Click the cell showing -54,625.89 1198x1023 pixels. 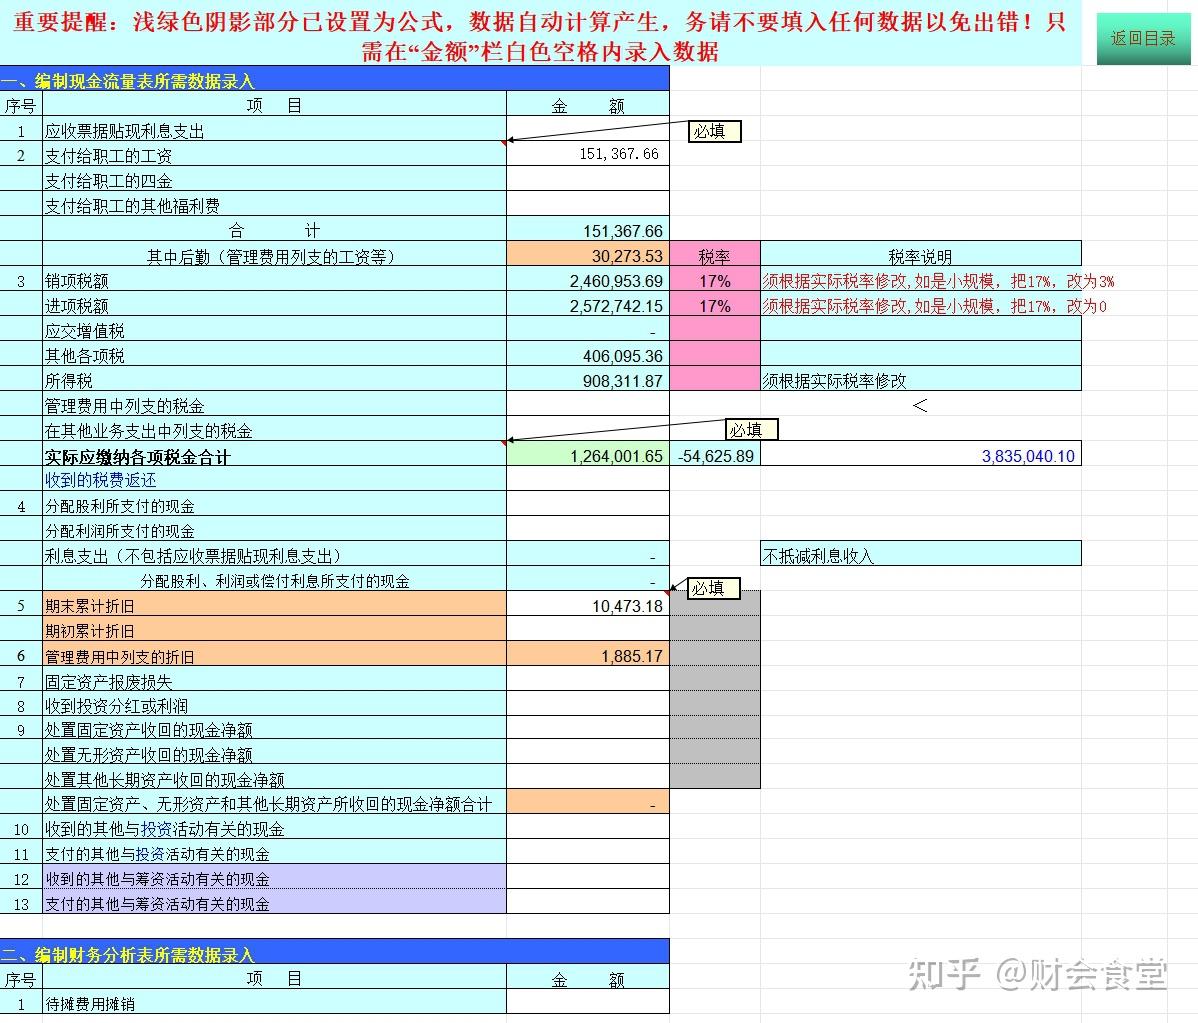pos(715,455)
